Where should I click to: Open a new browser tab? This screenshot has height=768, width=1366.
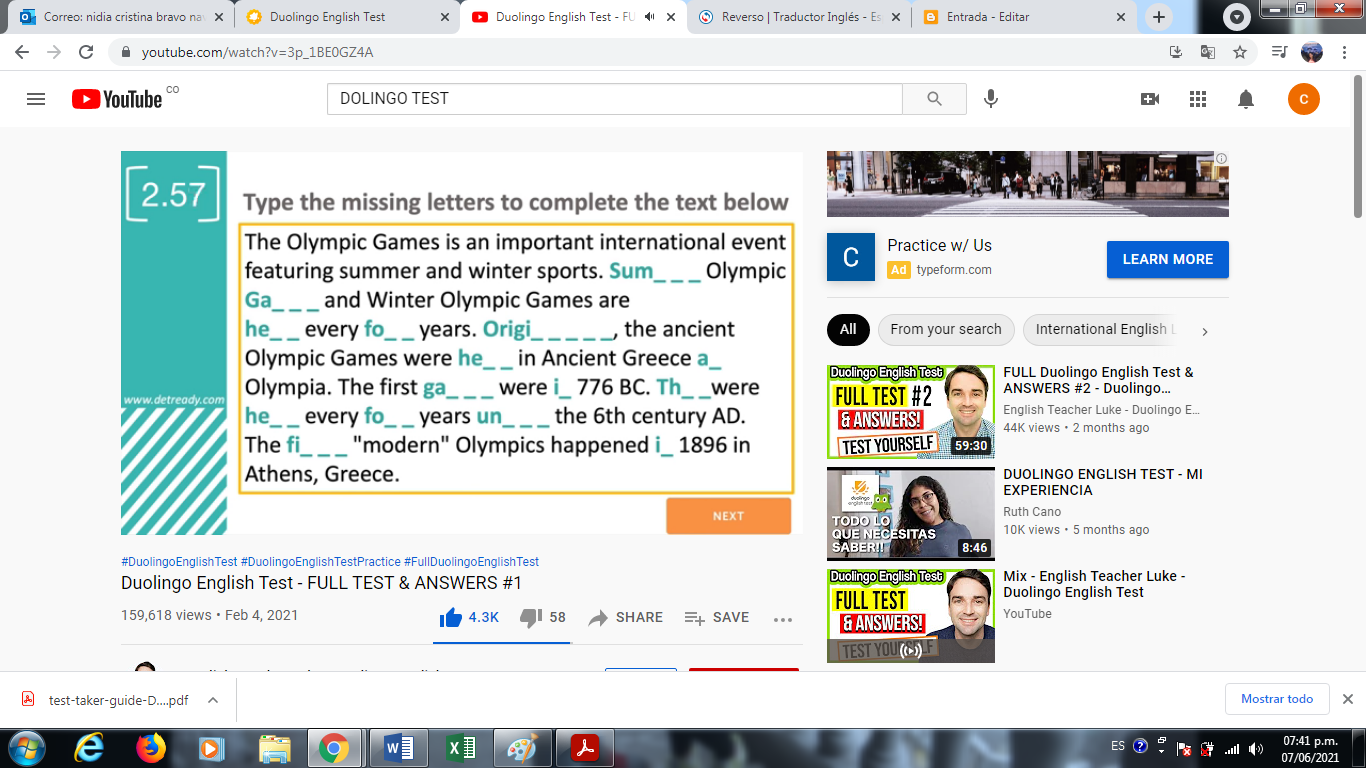(x=1159, y=17)
